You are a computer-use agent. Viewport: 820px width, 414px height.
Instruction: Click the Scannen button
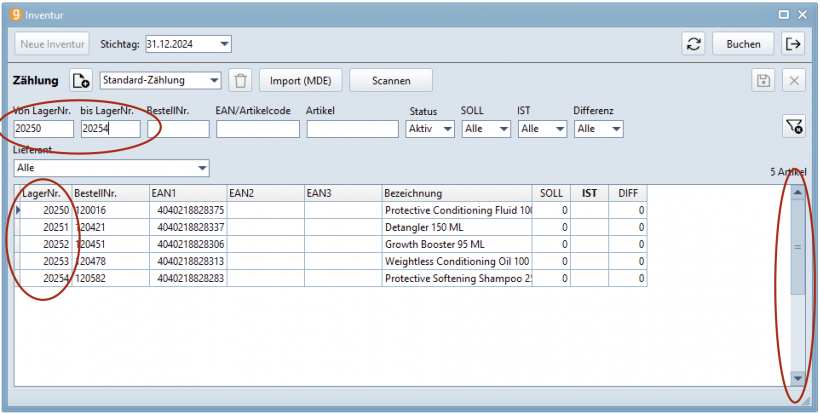pos(384,81)
